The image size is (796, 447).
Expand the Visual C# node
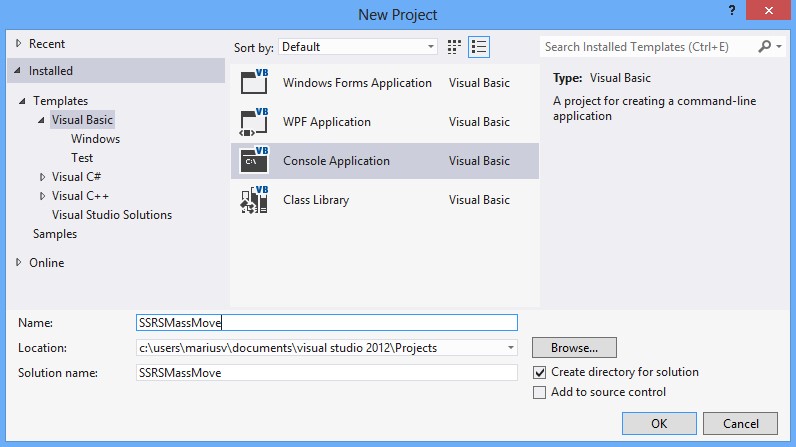42,177
